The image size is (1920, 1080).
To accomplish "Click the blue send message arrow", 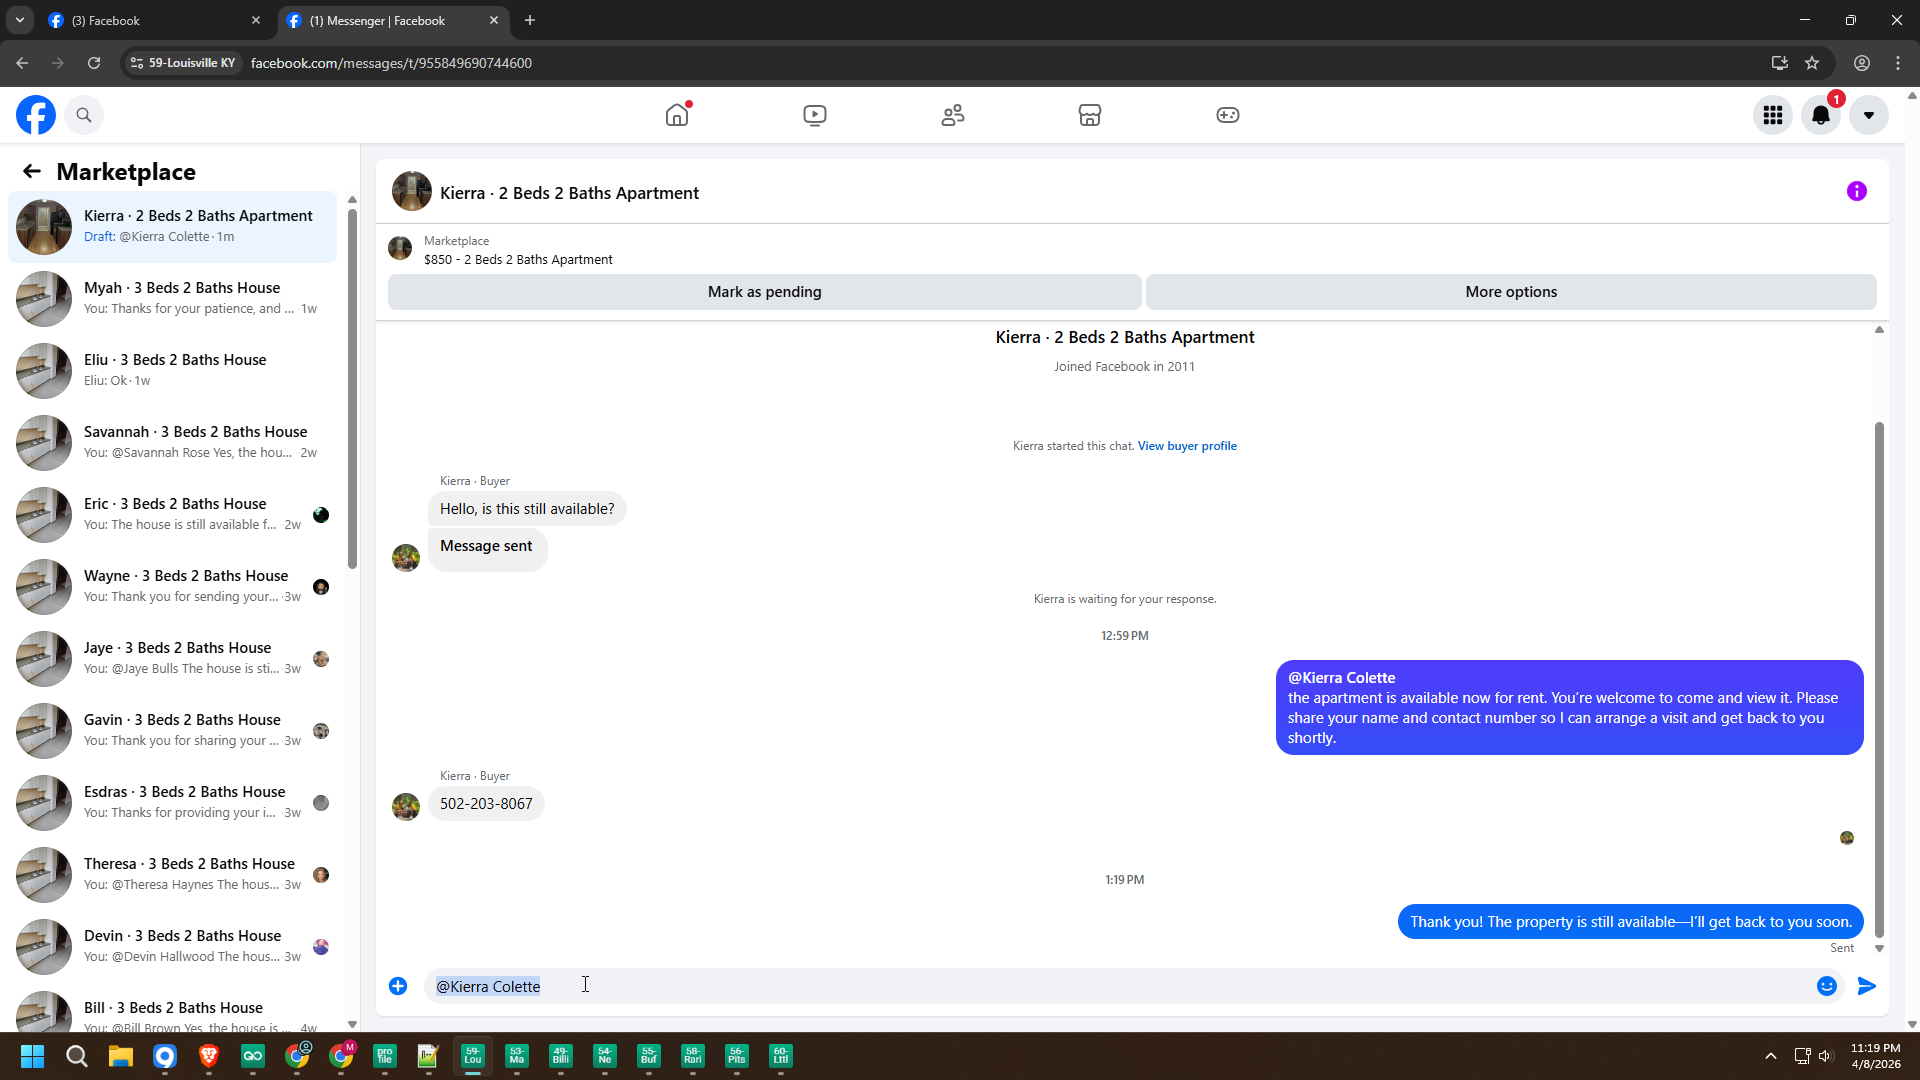I will (1866, 986).
